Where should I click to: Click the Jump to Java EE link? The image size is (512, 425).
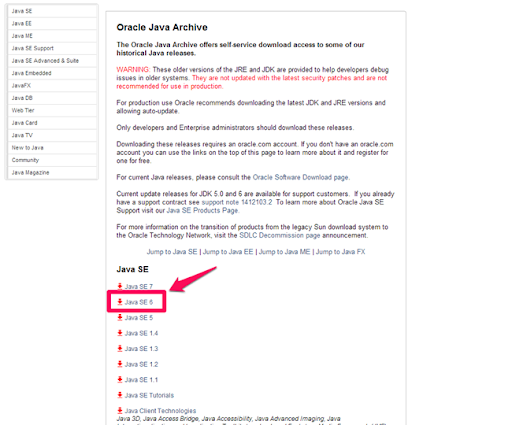228,252
